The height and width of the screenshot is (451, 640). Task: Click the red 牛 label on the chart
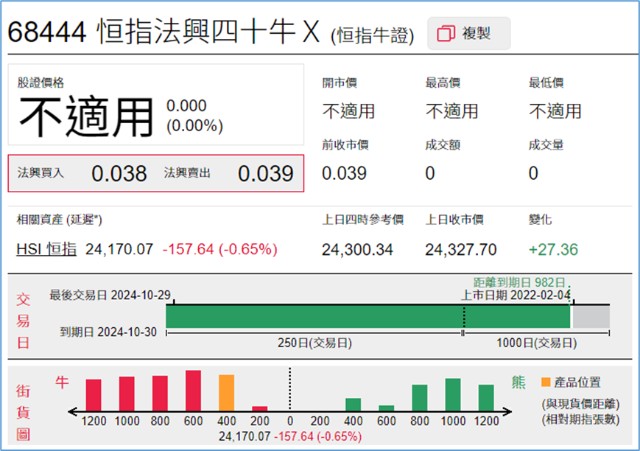coord(62,382)
